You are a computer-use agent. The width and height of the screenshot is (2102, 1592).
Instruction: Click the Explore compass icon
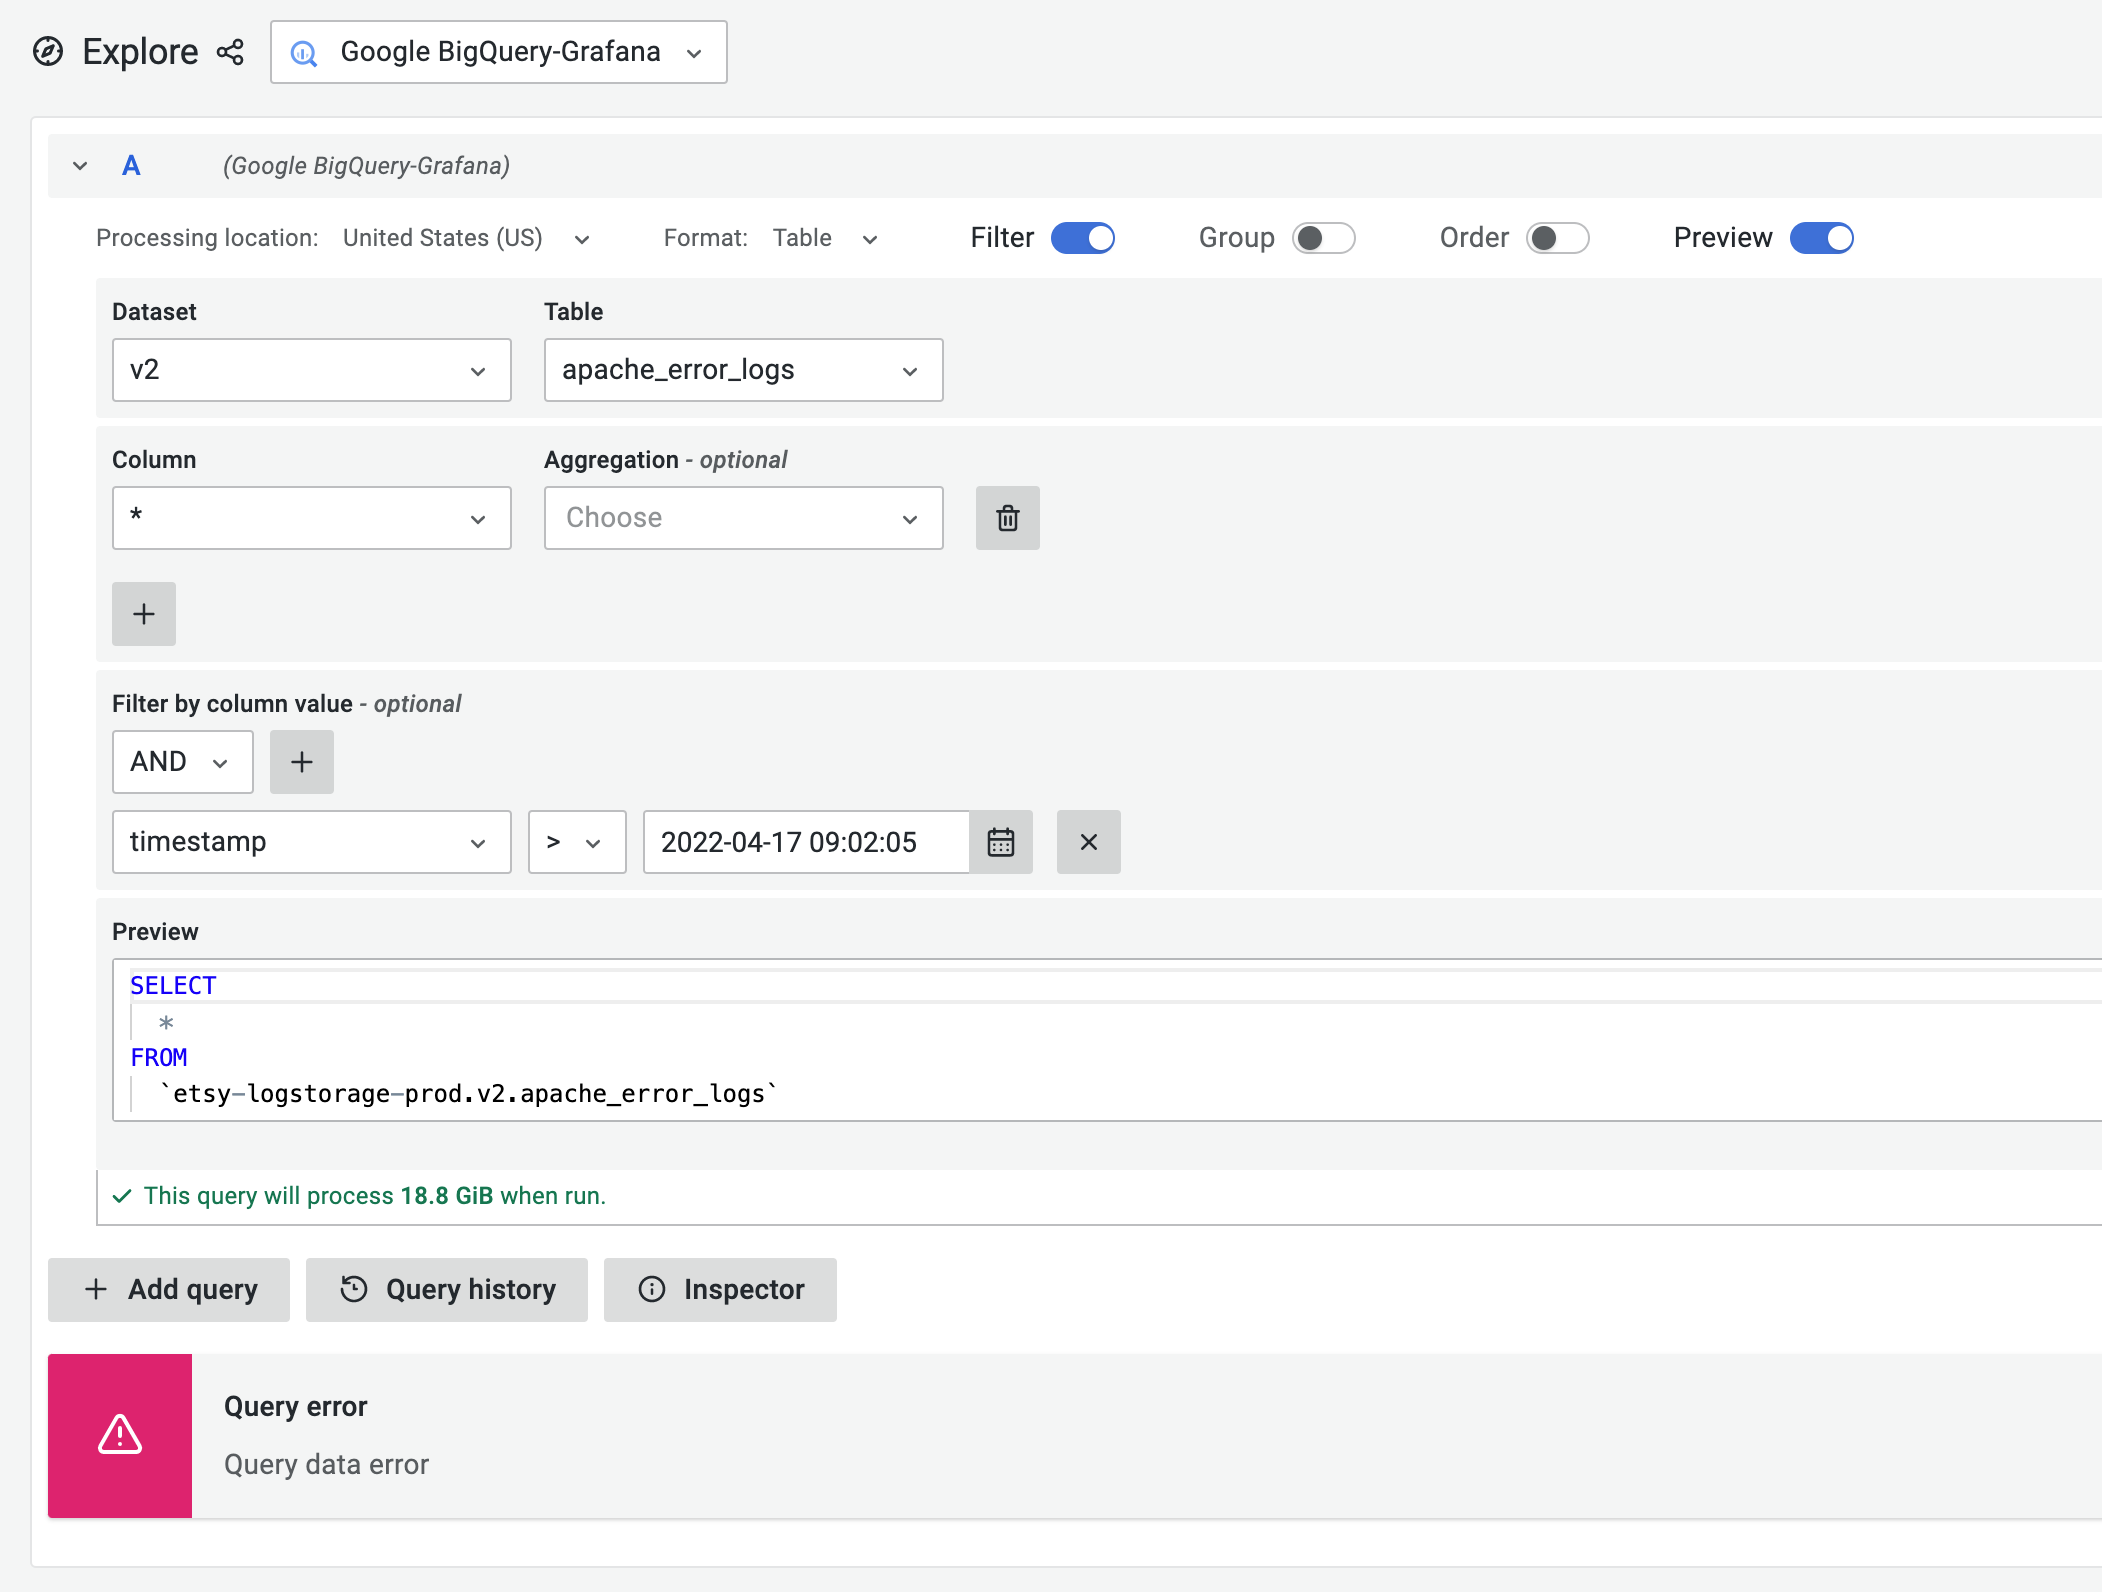point(47,51)
